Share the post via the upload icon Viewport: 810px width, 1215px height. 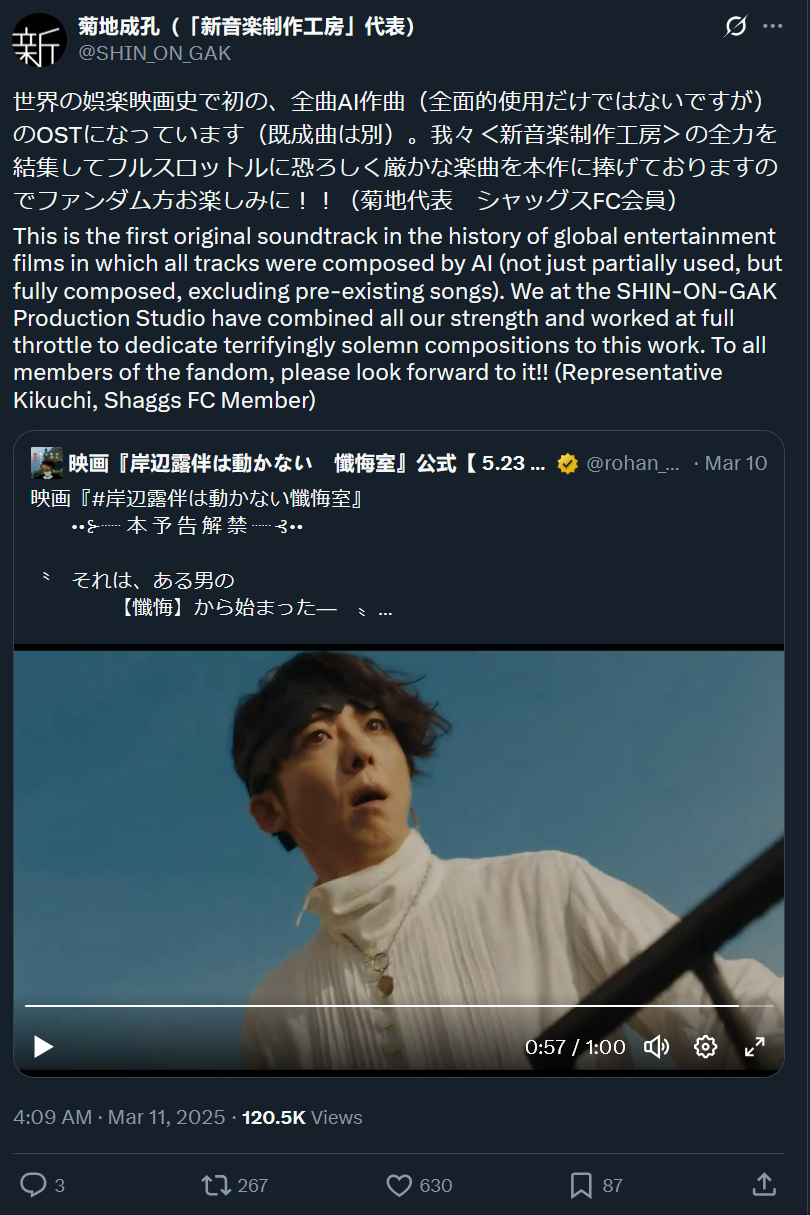coord(764,1185)
